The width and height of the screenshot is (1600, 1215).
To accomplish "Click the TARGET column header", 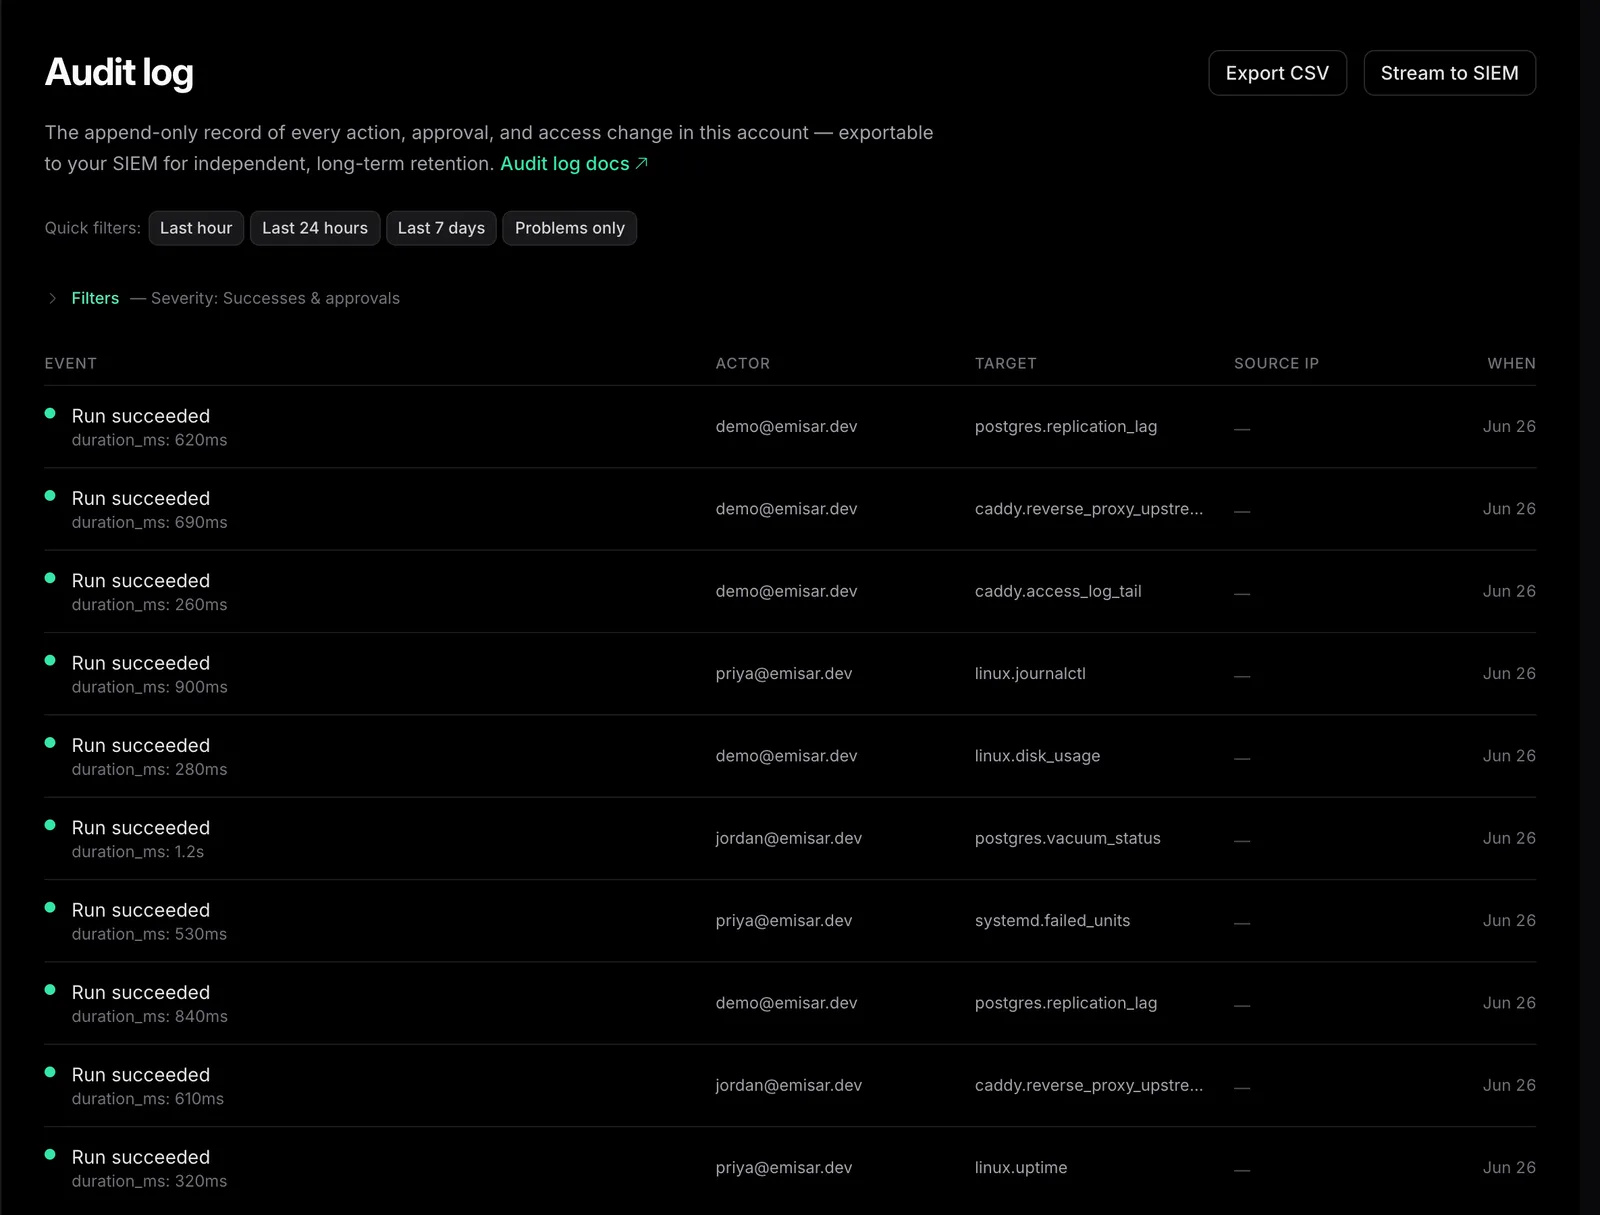I will point(1006,363).
